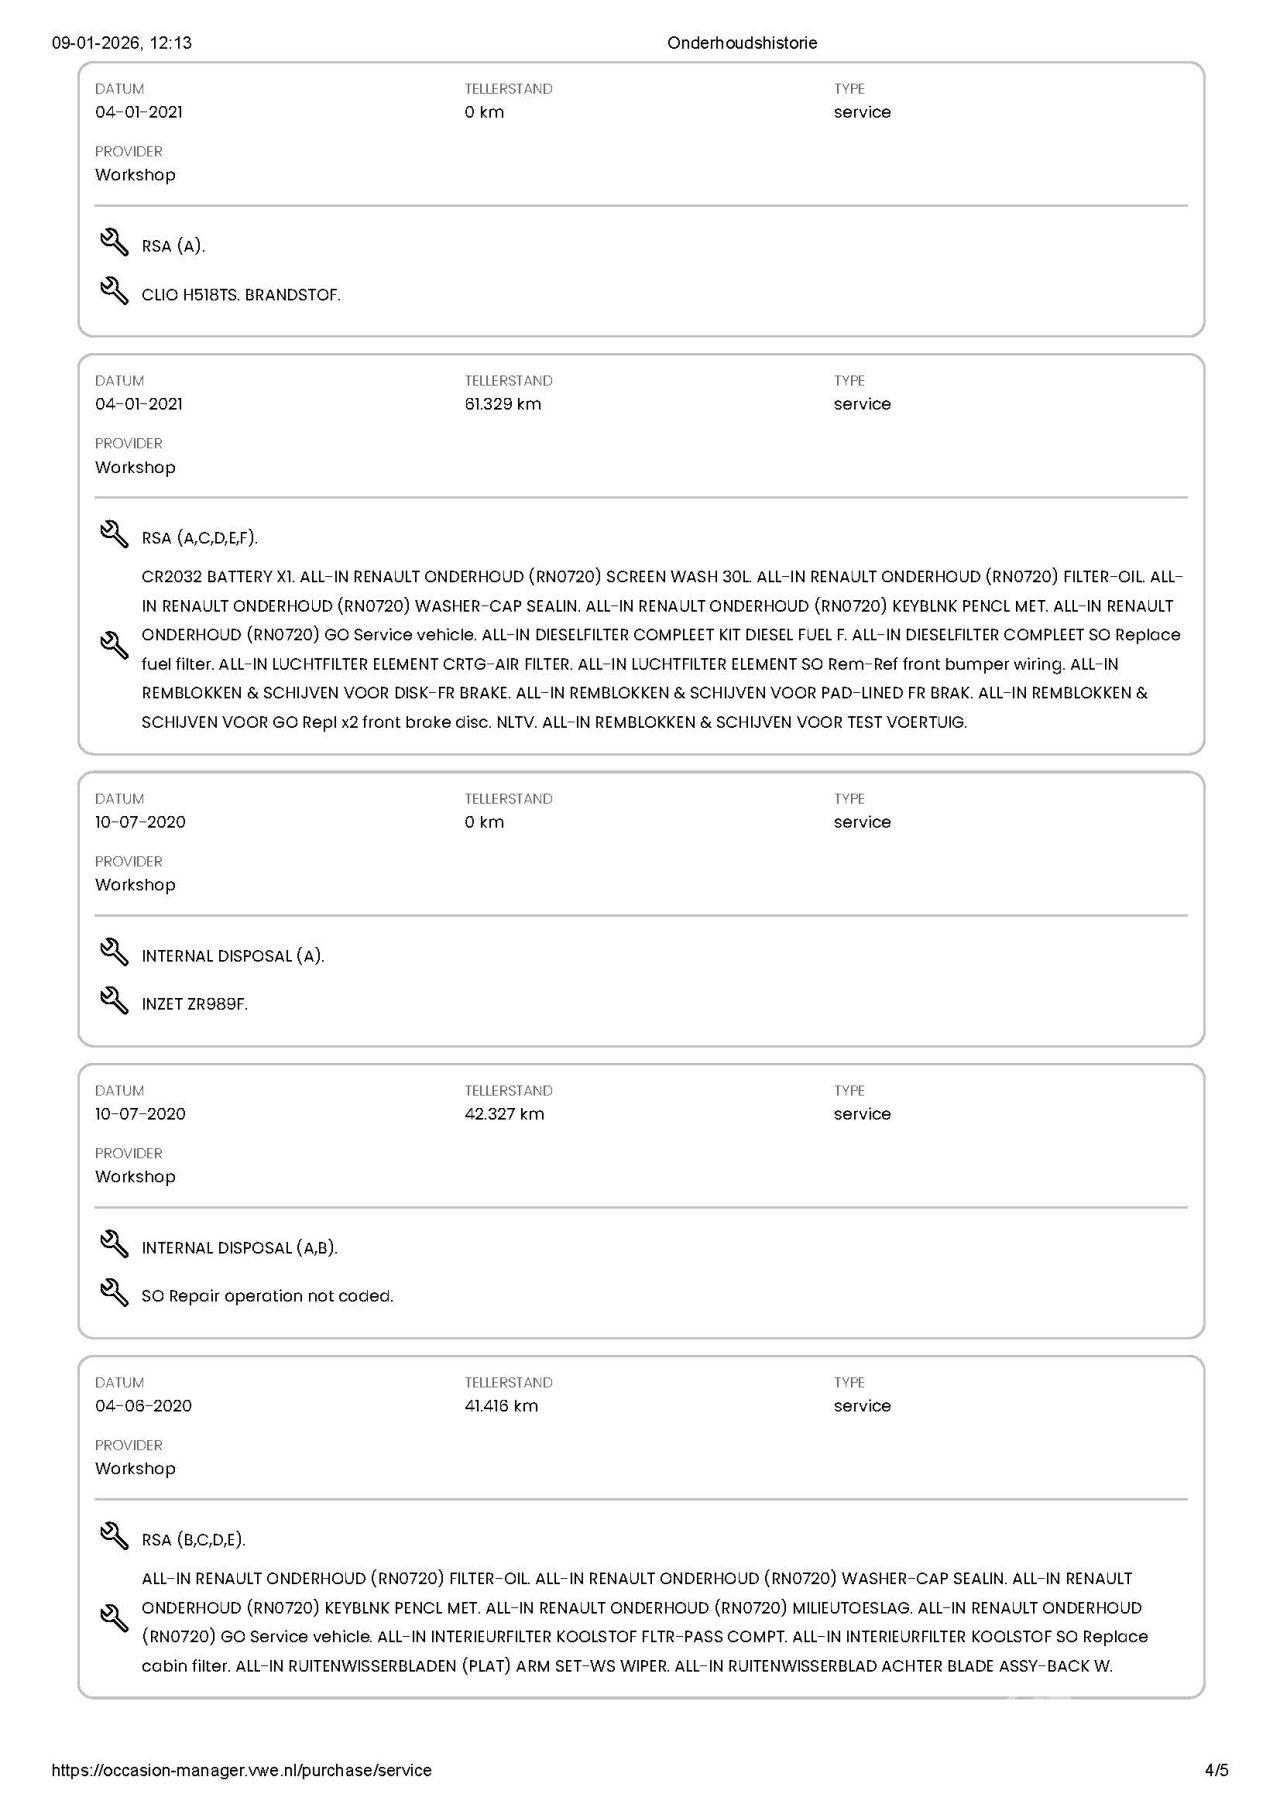The width and height of the screenshot is (1280, 1811).
Task: Click the wrench icon next to INTERNAL DISPOSAL (A,B).
Action: 115,1245
